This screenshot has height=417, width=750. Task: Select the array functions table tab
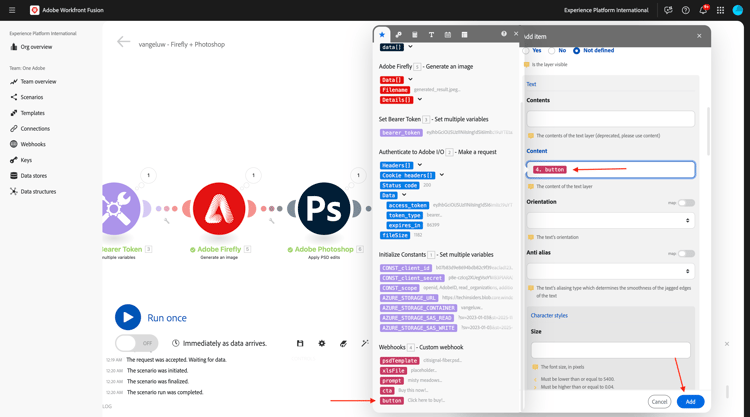[x=464, y=34]
